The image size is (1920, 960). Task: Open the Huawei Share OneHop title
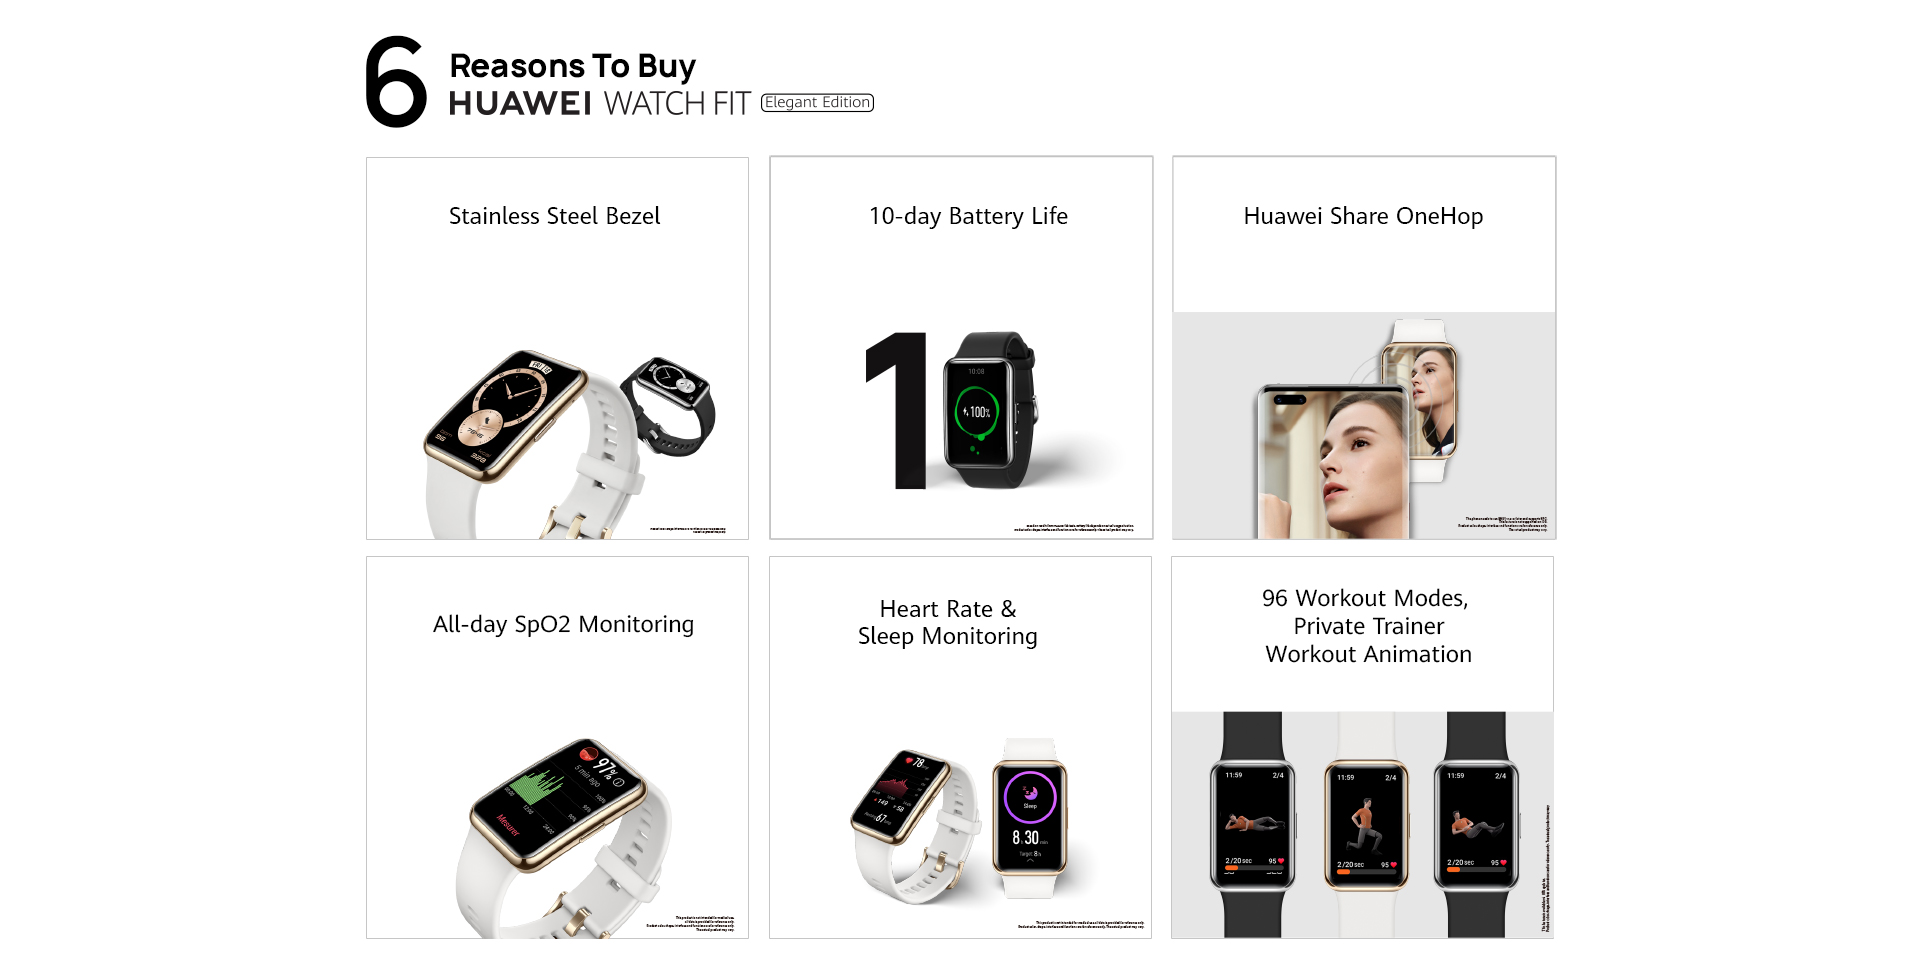1363,216
